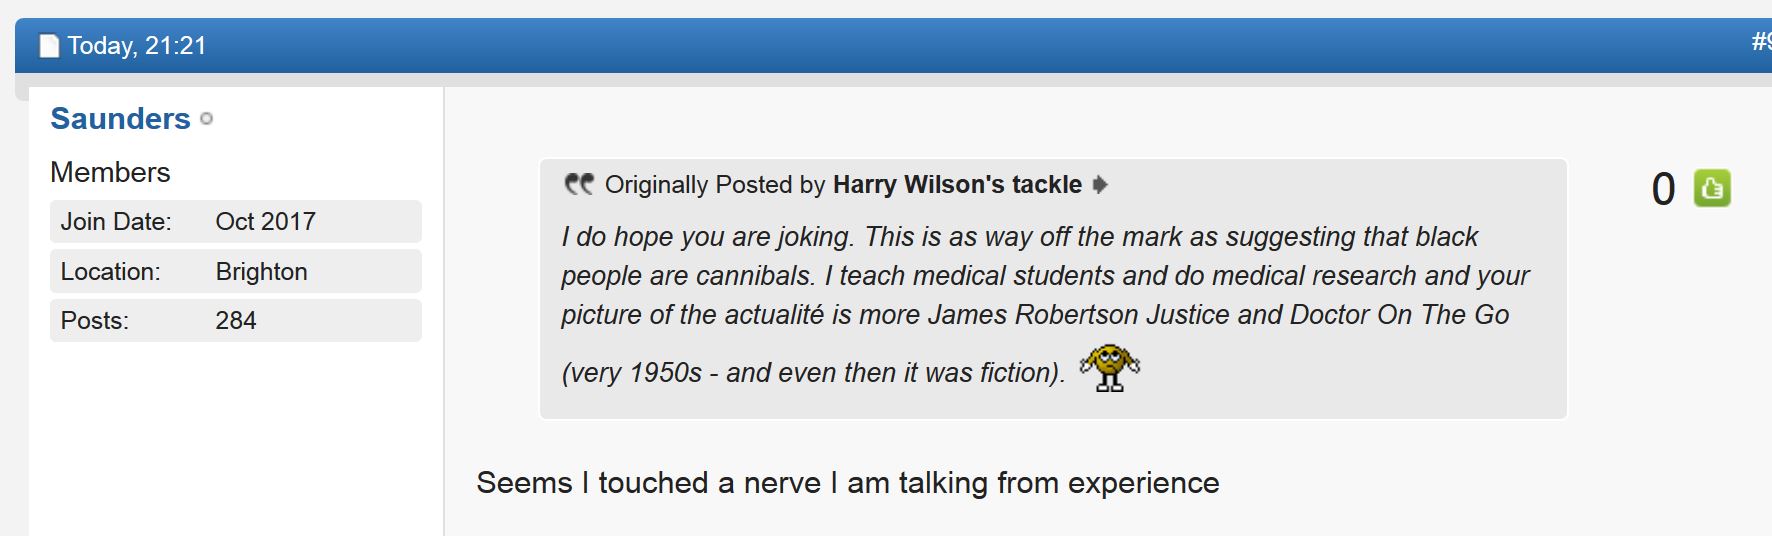Click the Members user title text
Viewport: 1772px width, 536px height.
point(110,172)
